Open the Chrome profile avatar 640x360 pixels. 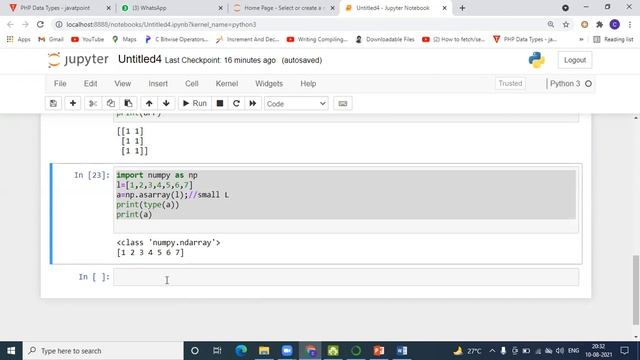615,24
